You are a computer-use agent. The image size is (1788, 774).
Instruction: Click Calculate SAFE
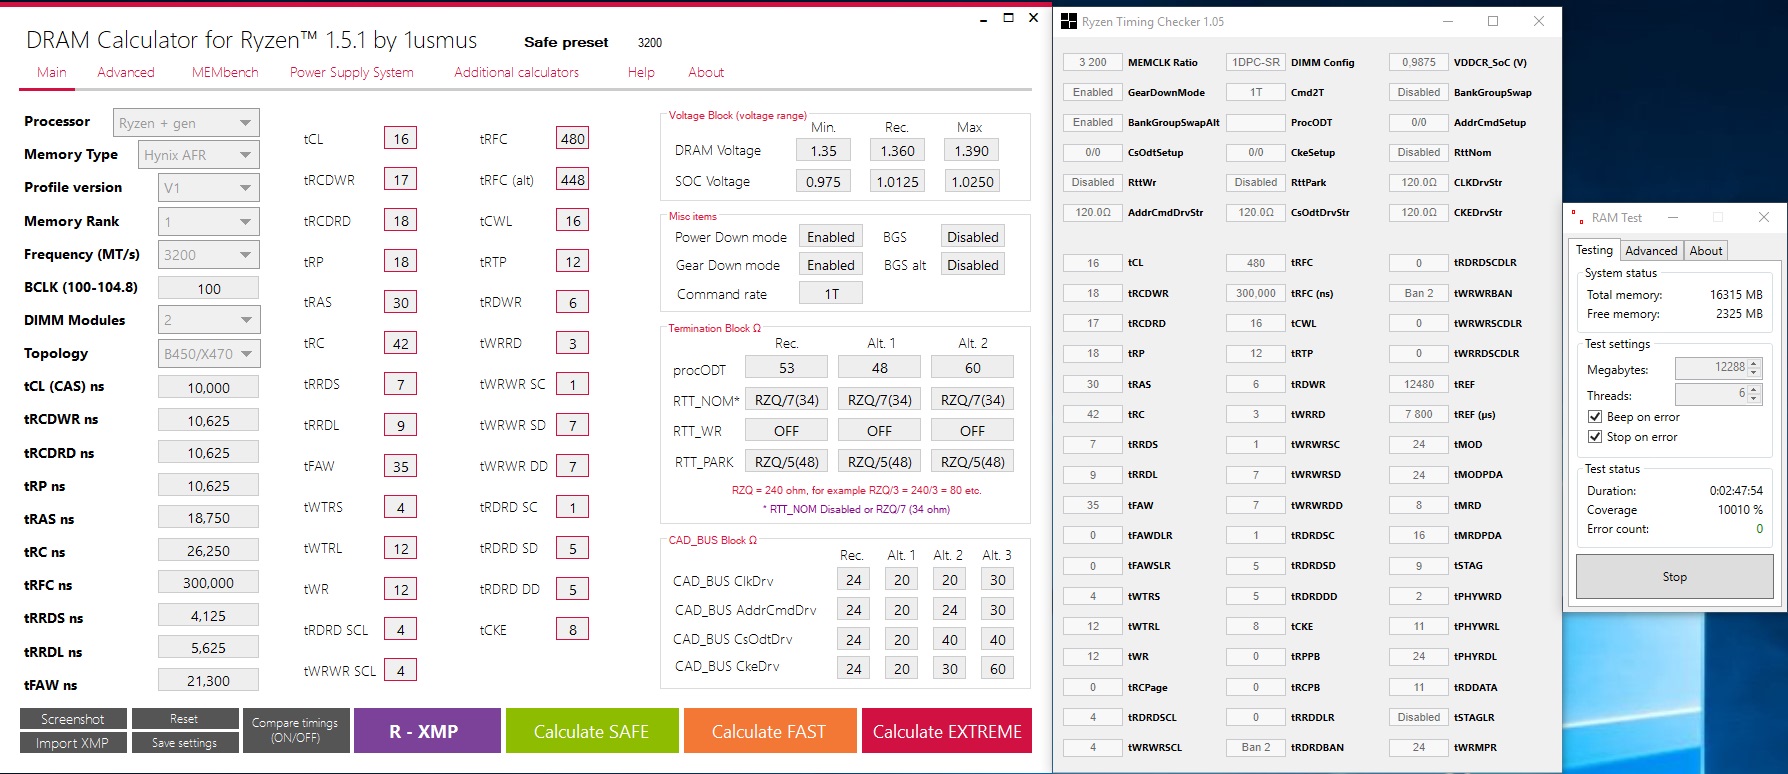[x=592, y=731]
